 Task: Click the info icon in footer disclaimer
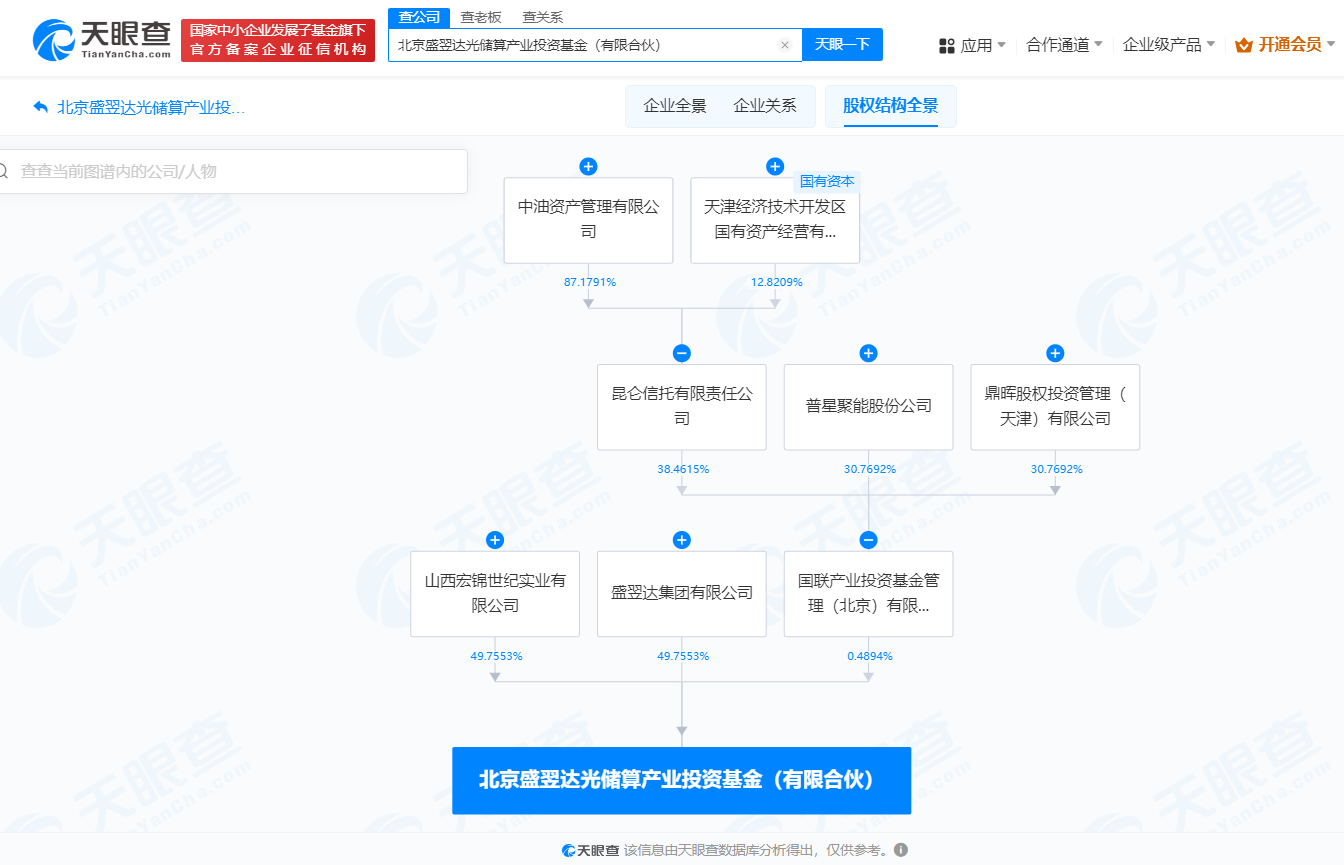tap(901, 850)
